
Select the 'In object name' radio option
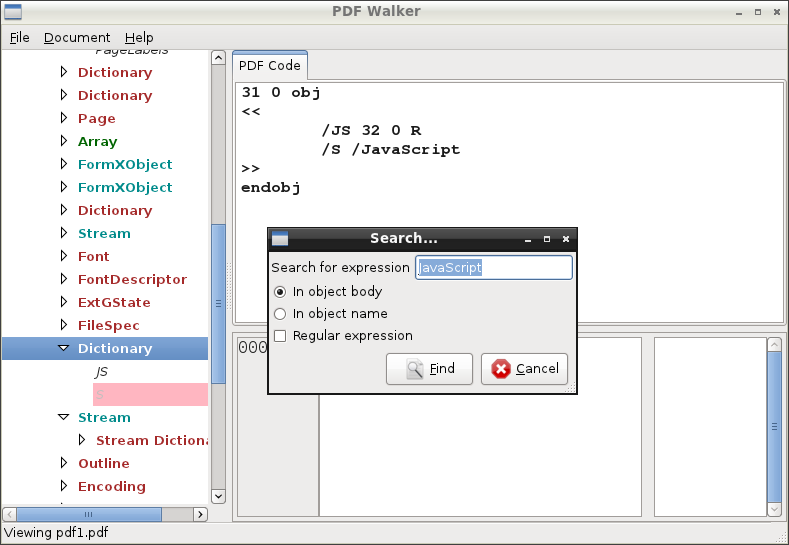point(280,314)
